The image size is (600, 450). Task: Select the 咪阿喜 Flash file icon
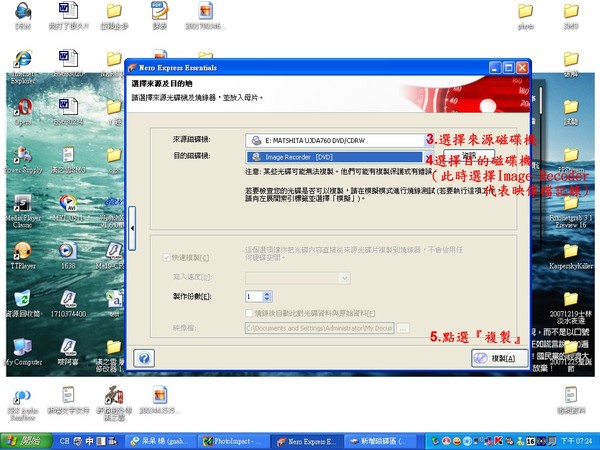(68, 352)
